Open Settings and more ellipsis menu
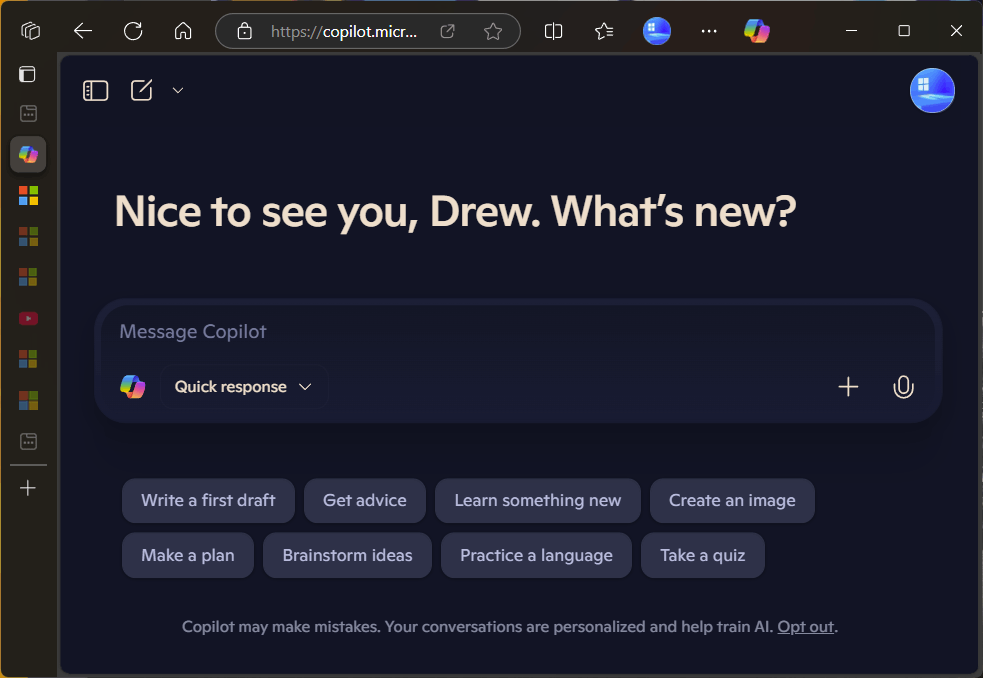Viewport: 983px width, 678px height. (709, 31)
